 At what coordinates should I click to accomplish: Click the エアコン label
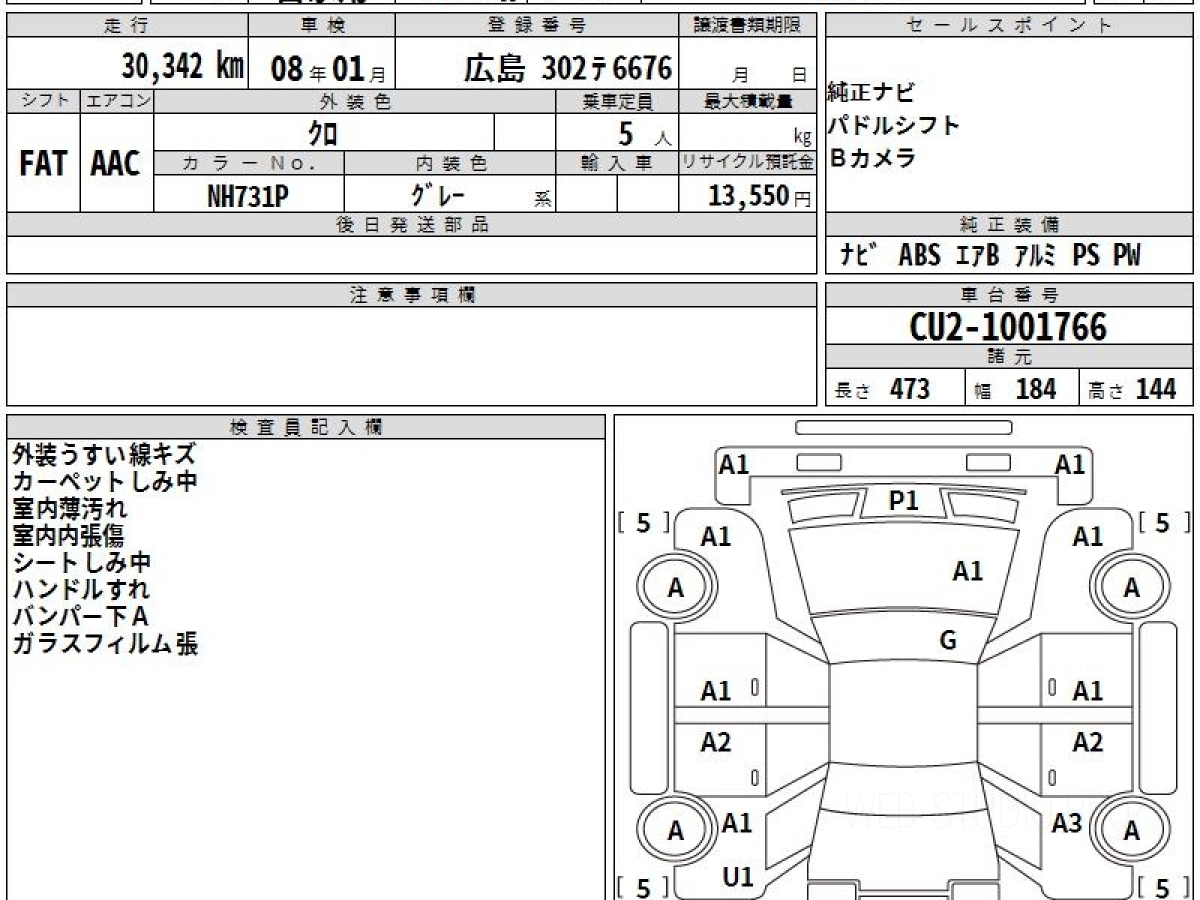[x=117, y=101]
